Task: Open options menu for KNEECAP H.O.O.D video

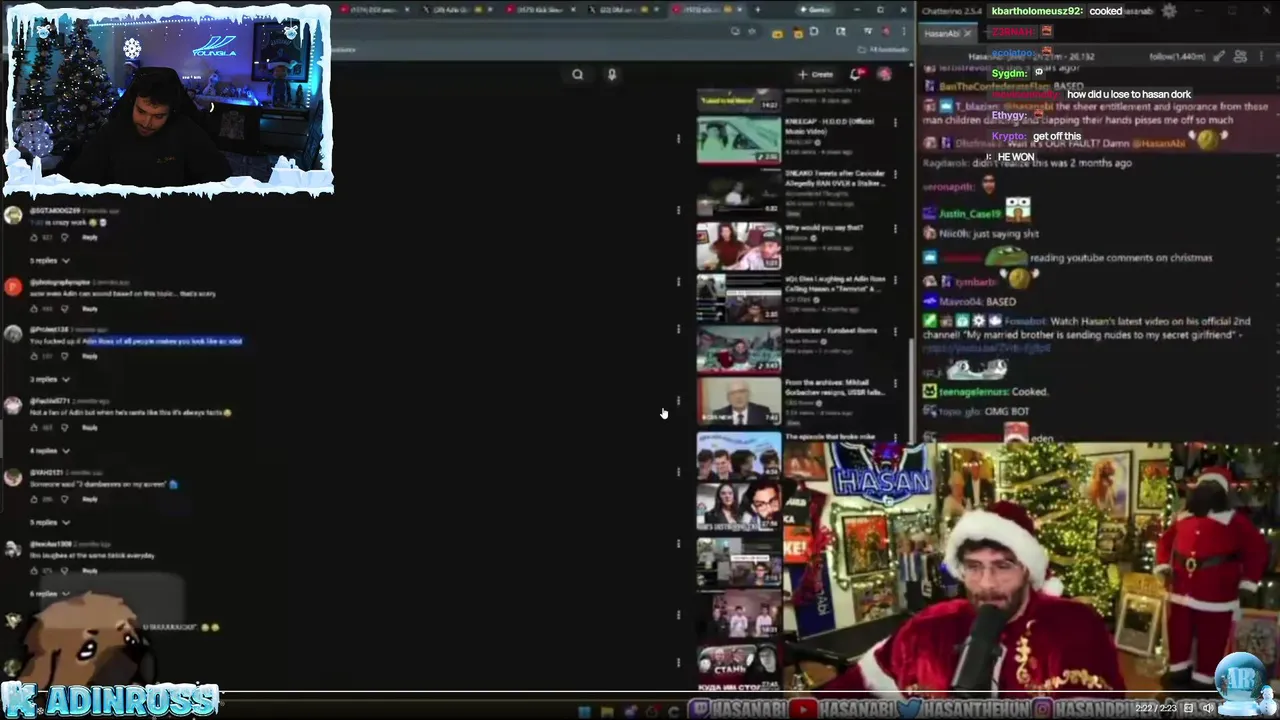Action: [x=895, y=123]
